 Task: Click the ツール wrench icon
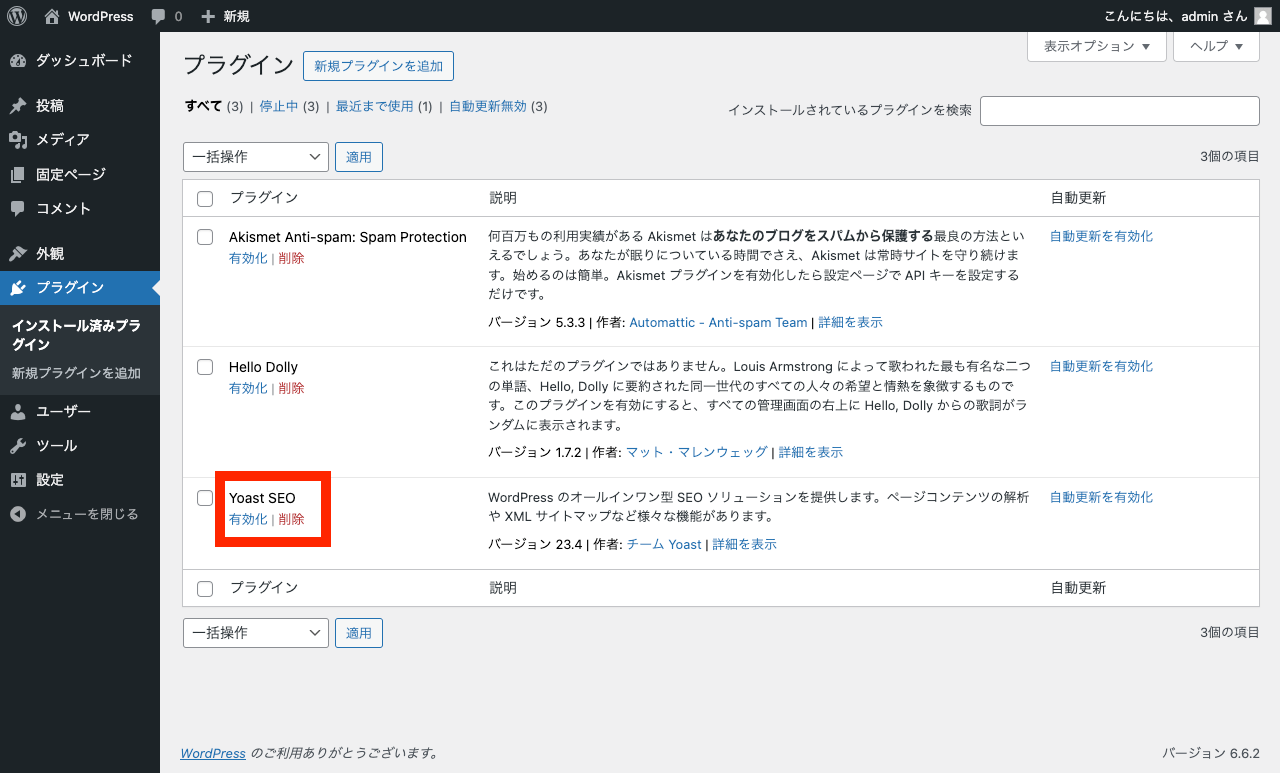coord(18,446)
